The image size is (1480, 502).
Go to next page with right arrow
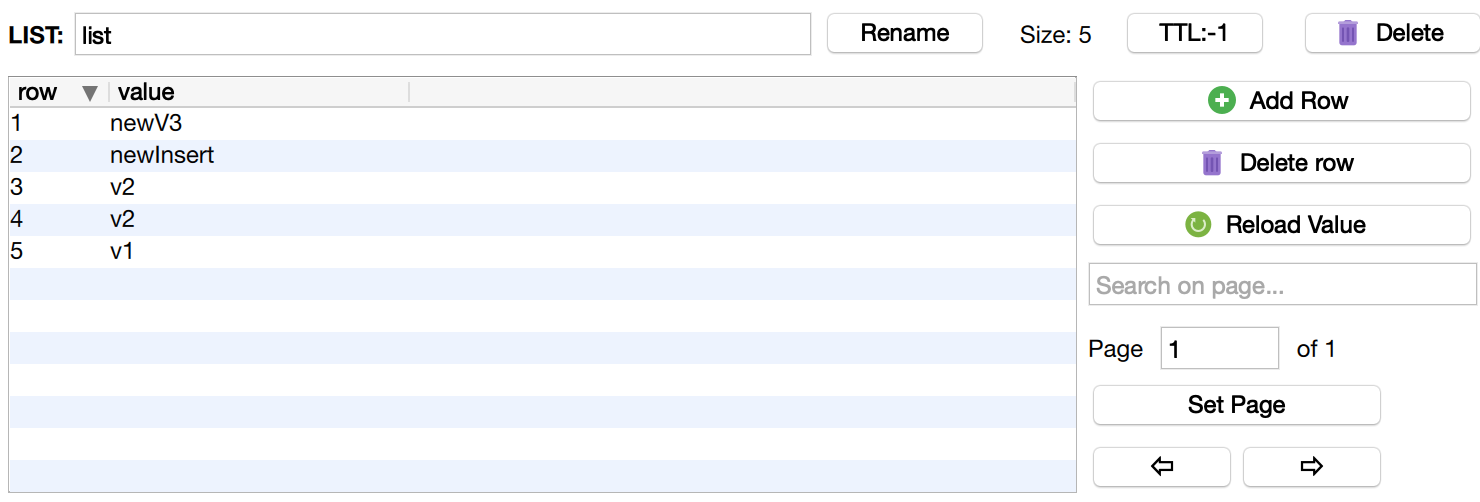click(x=1311, y=466)
